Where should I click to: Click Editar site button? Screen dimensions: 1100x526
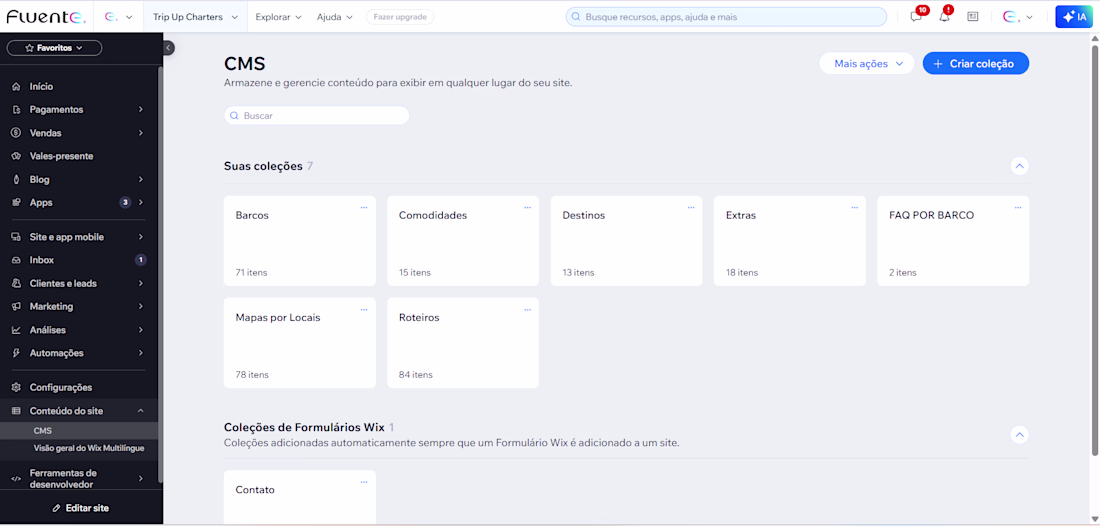coord(81,508)
